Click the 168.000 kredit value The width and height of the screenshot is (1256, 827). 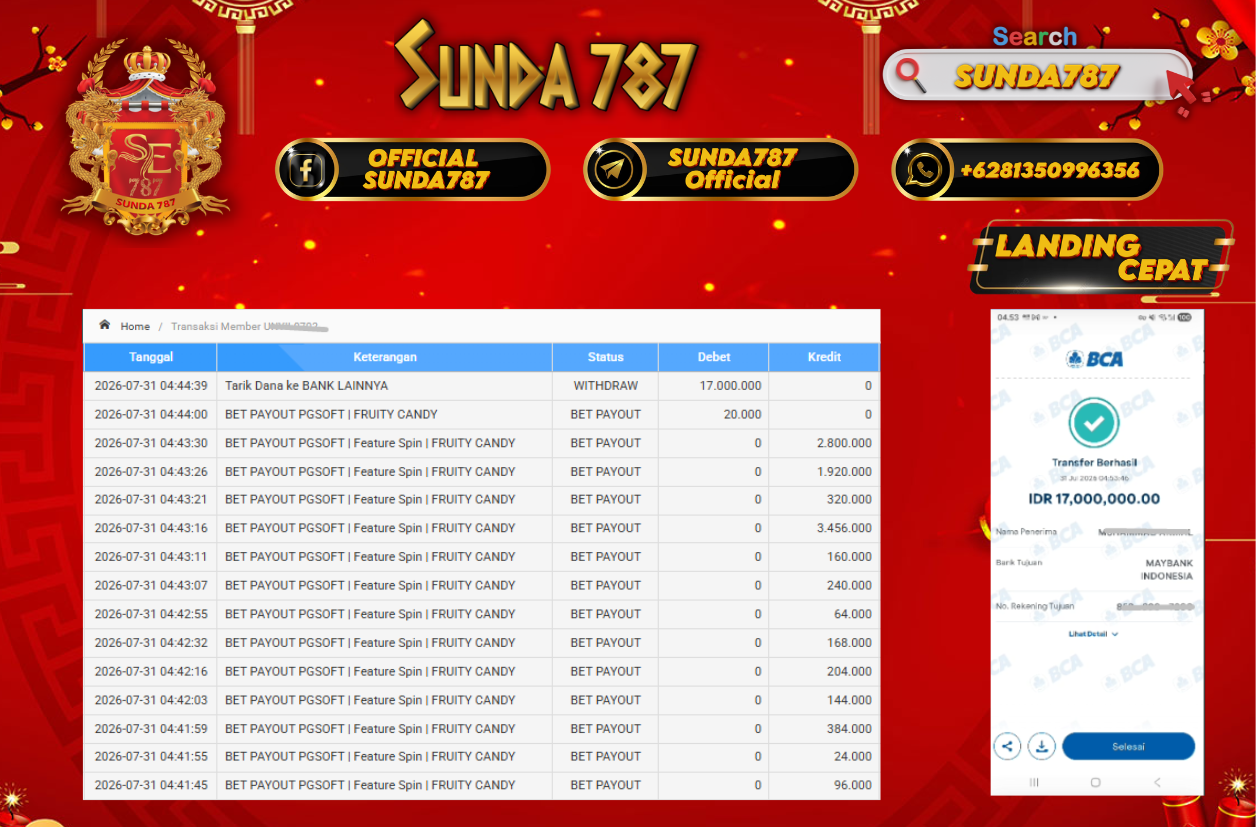click(x=850, y=643)
